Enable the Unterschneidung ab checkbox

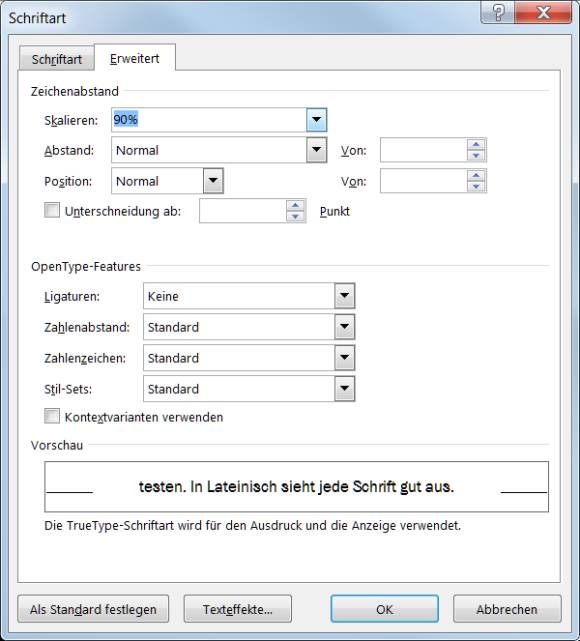(52, 210)
